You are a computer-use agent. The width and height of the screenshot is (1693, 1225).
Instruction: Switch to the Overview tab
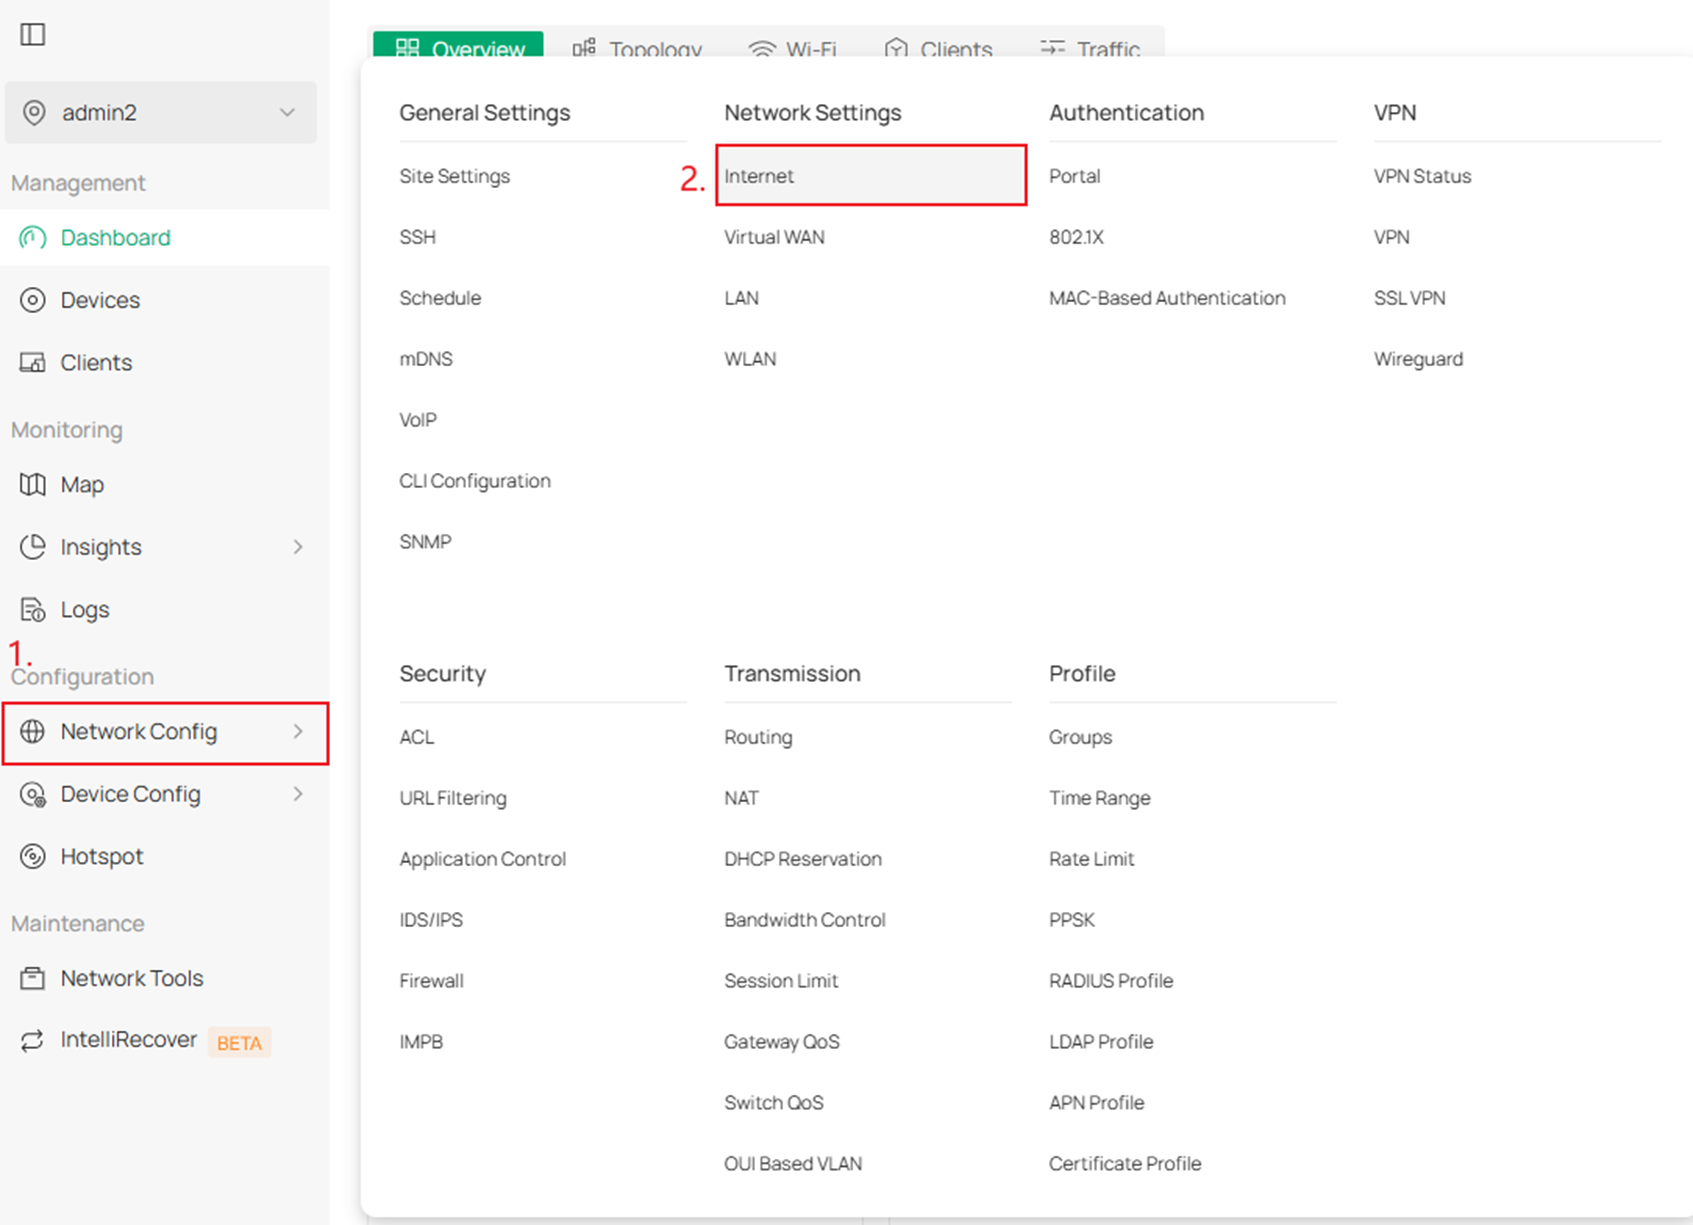point(459,47)
